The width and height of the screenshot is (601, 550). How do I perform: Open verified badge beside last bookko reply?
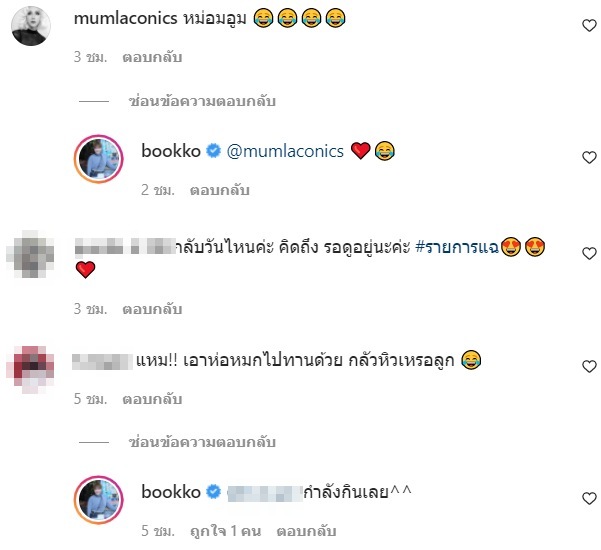[213, 492]
